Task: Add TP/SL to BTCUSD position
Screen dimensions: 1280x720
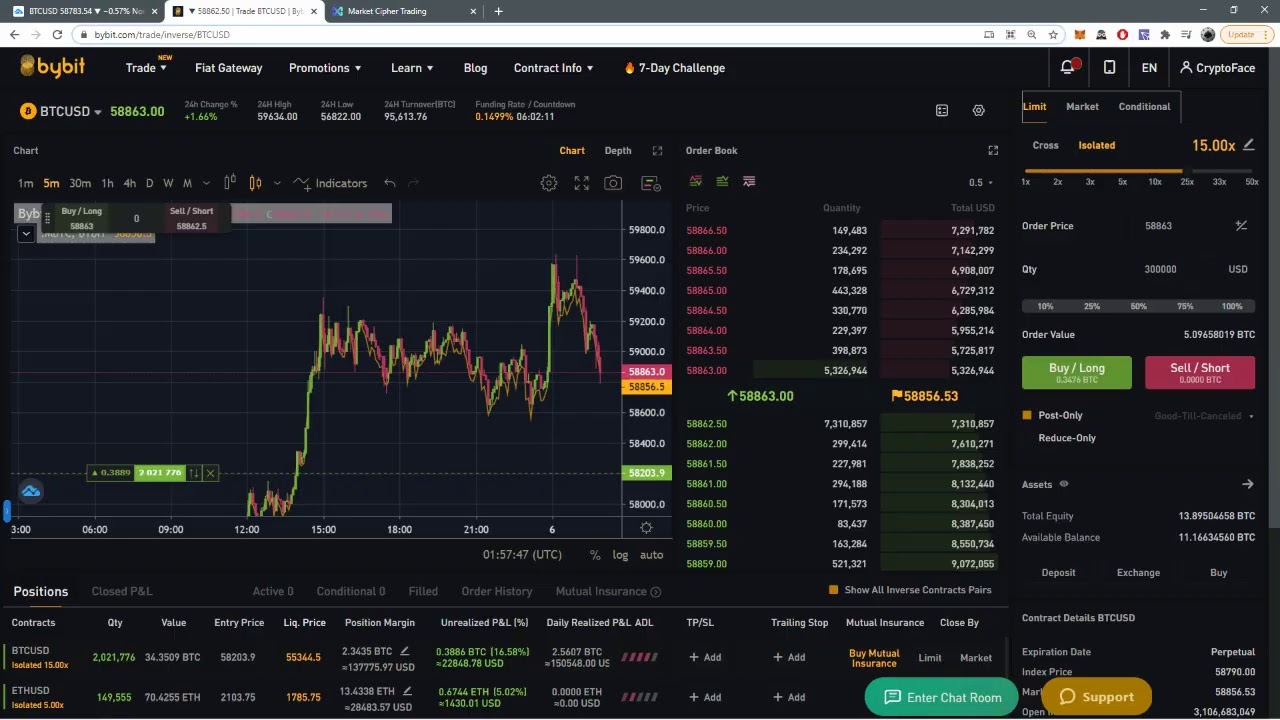Action: 705,657
